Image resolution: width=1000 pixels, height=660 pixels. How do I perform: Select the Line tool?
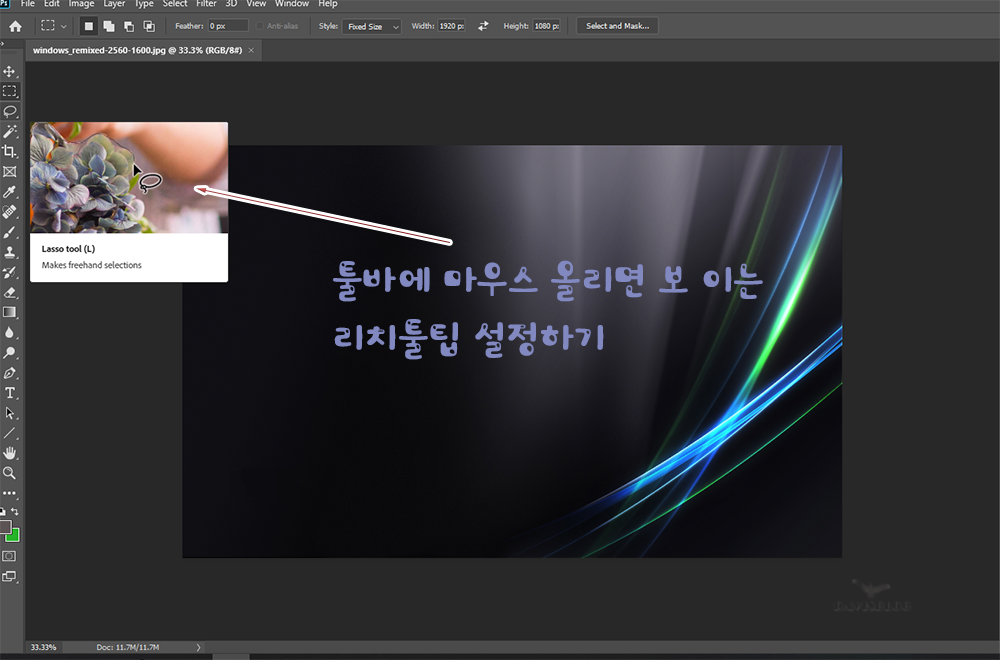coord(10,433)
